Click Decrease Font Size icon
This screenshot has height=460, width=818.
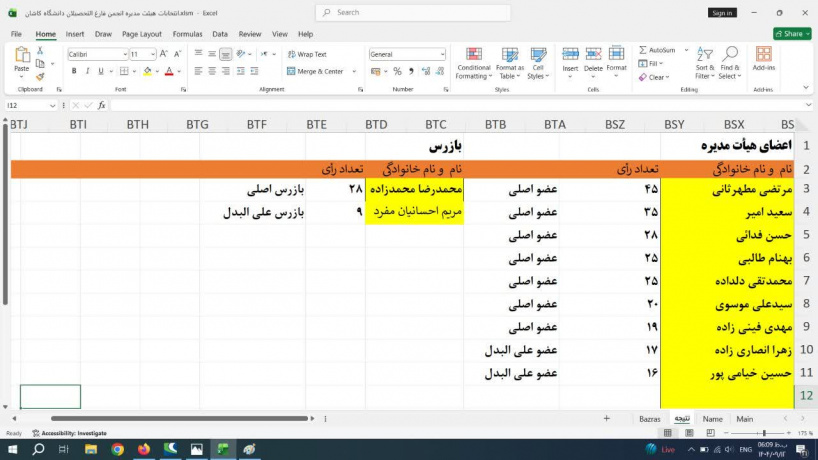177,54
